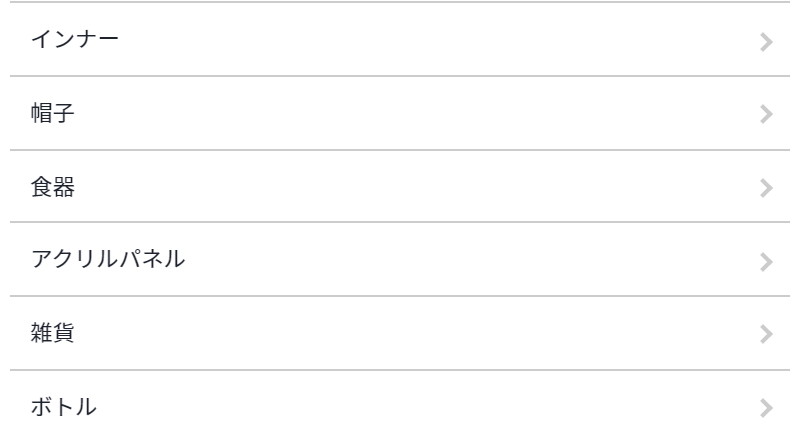The width and height of the screenshot is (800, 441).
Task: Expand the インナー category row
Action: [400, 41]
